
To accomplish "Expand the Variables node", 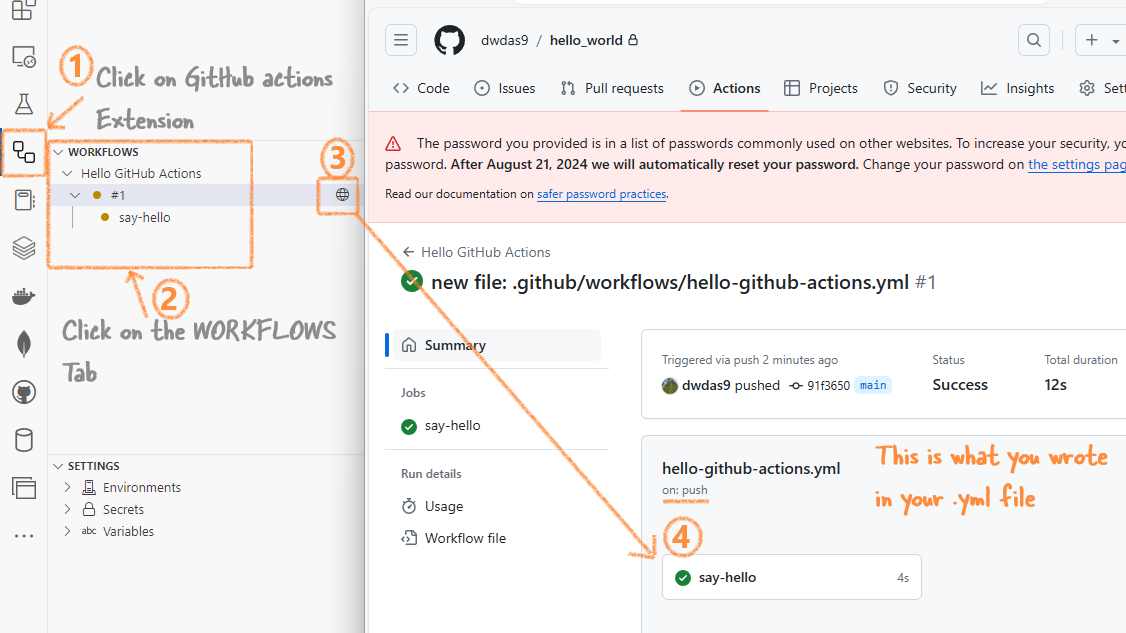I will point(68,532).
